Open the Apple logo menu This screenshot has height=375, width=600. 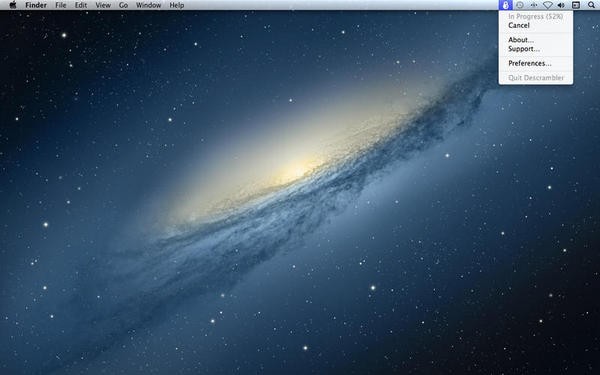[13, 5]
